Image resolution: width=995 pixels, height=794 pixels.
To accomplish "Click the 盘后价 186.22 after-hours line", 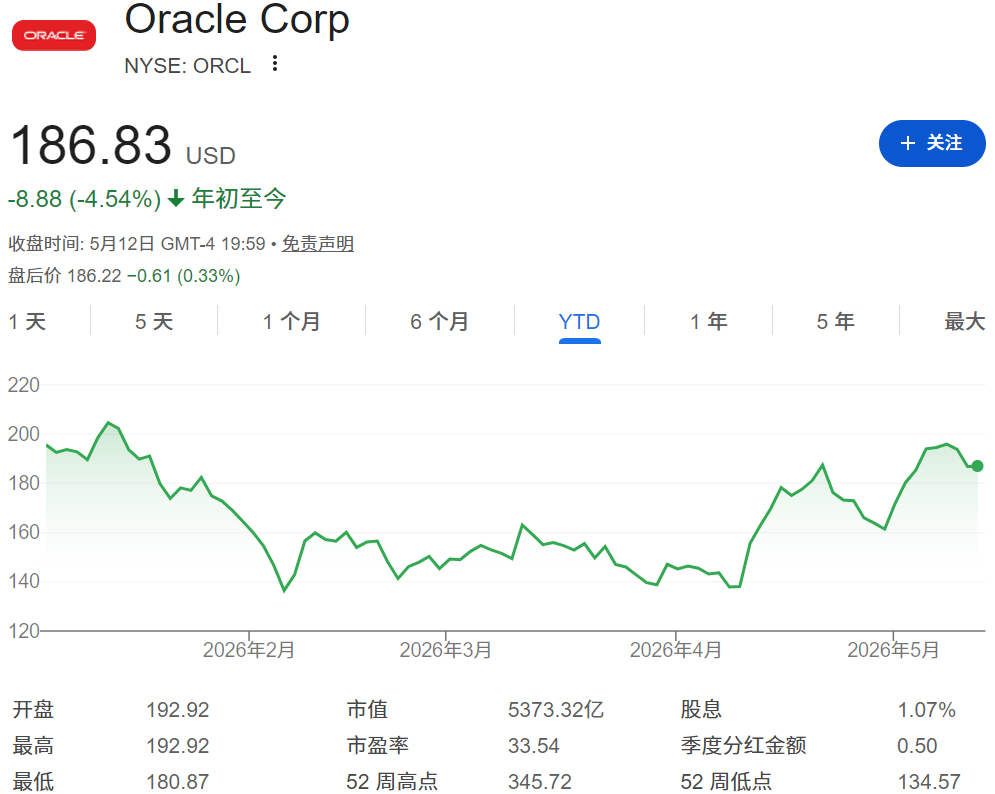I will pyautogui.click(x=124, y=276).
